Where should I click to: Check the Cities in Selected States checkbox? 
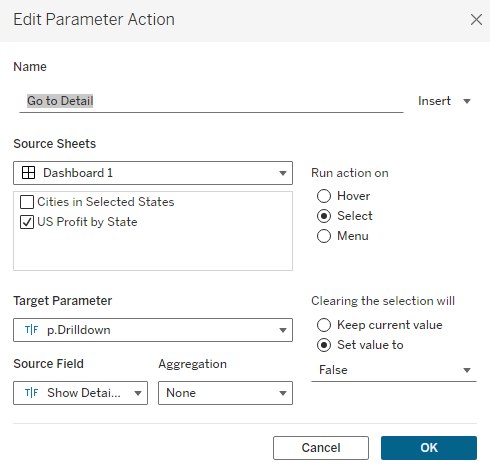pos(27,202)
